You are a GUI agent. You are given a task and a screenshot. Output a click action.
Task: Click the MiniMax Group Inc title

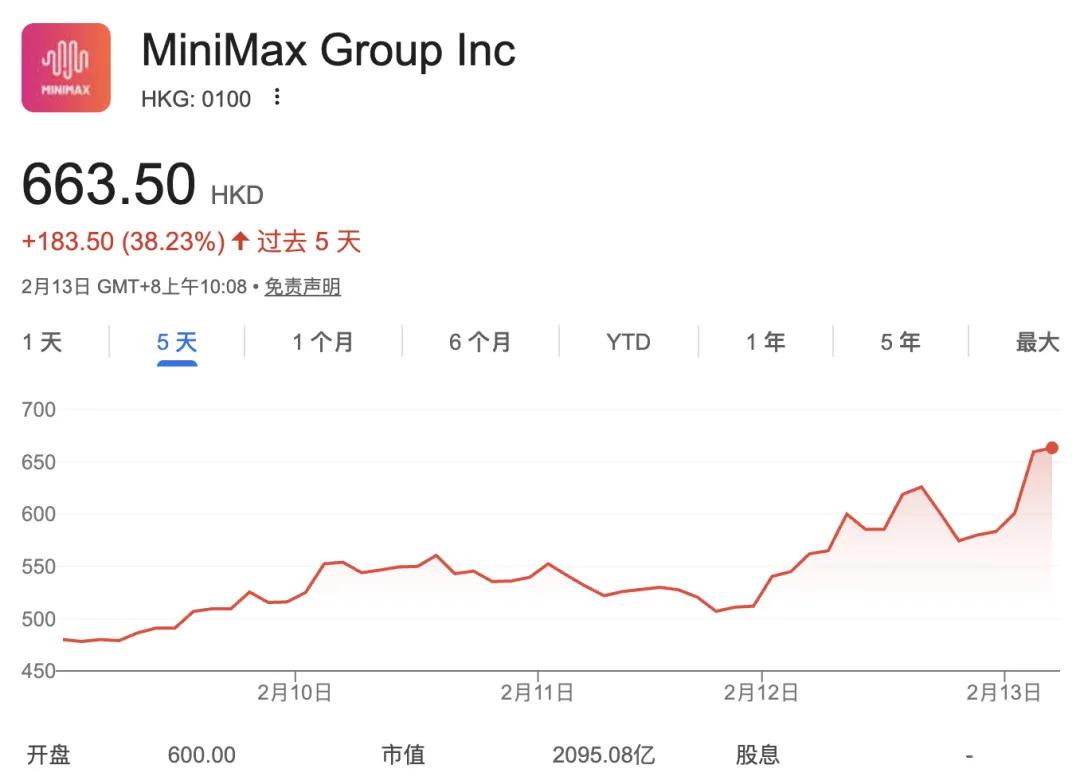(329, 50)
